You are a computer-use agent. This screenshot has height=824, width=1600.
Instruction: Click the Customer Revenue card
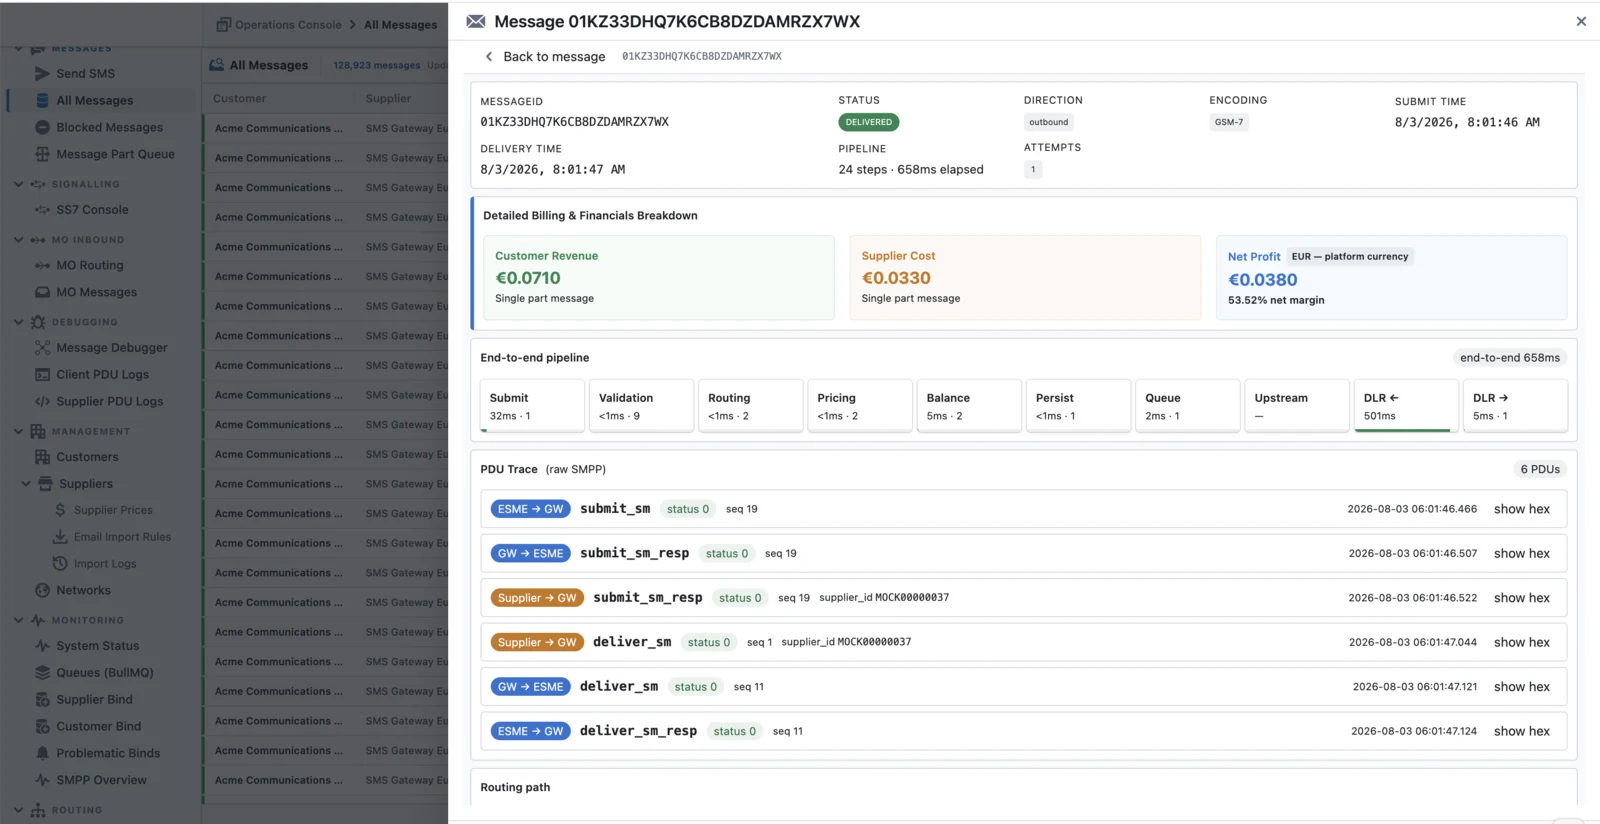coord(659,278)
